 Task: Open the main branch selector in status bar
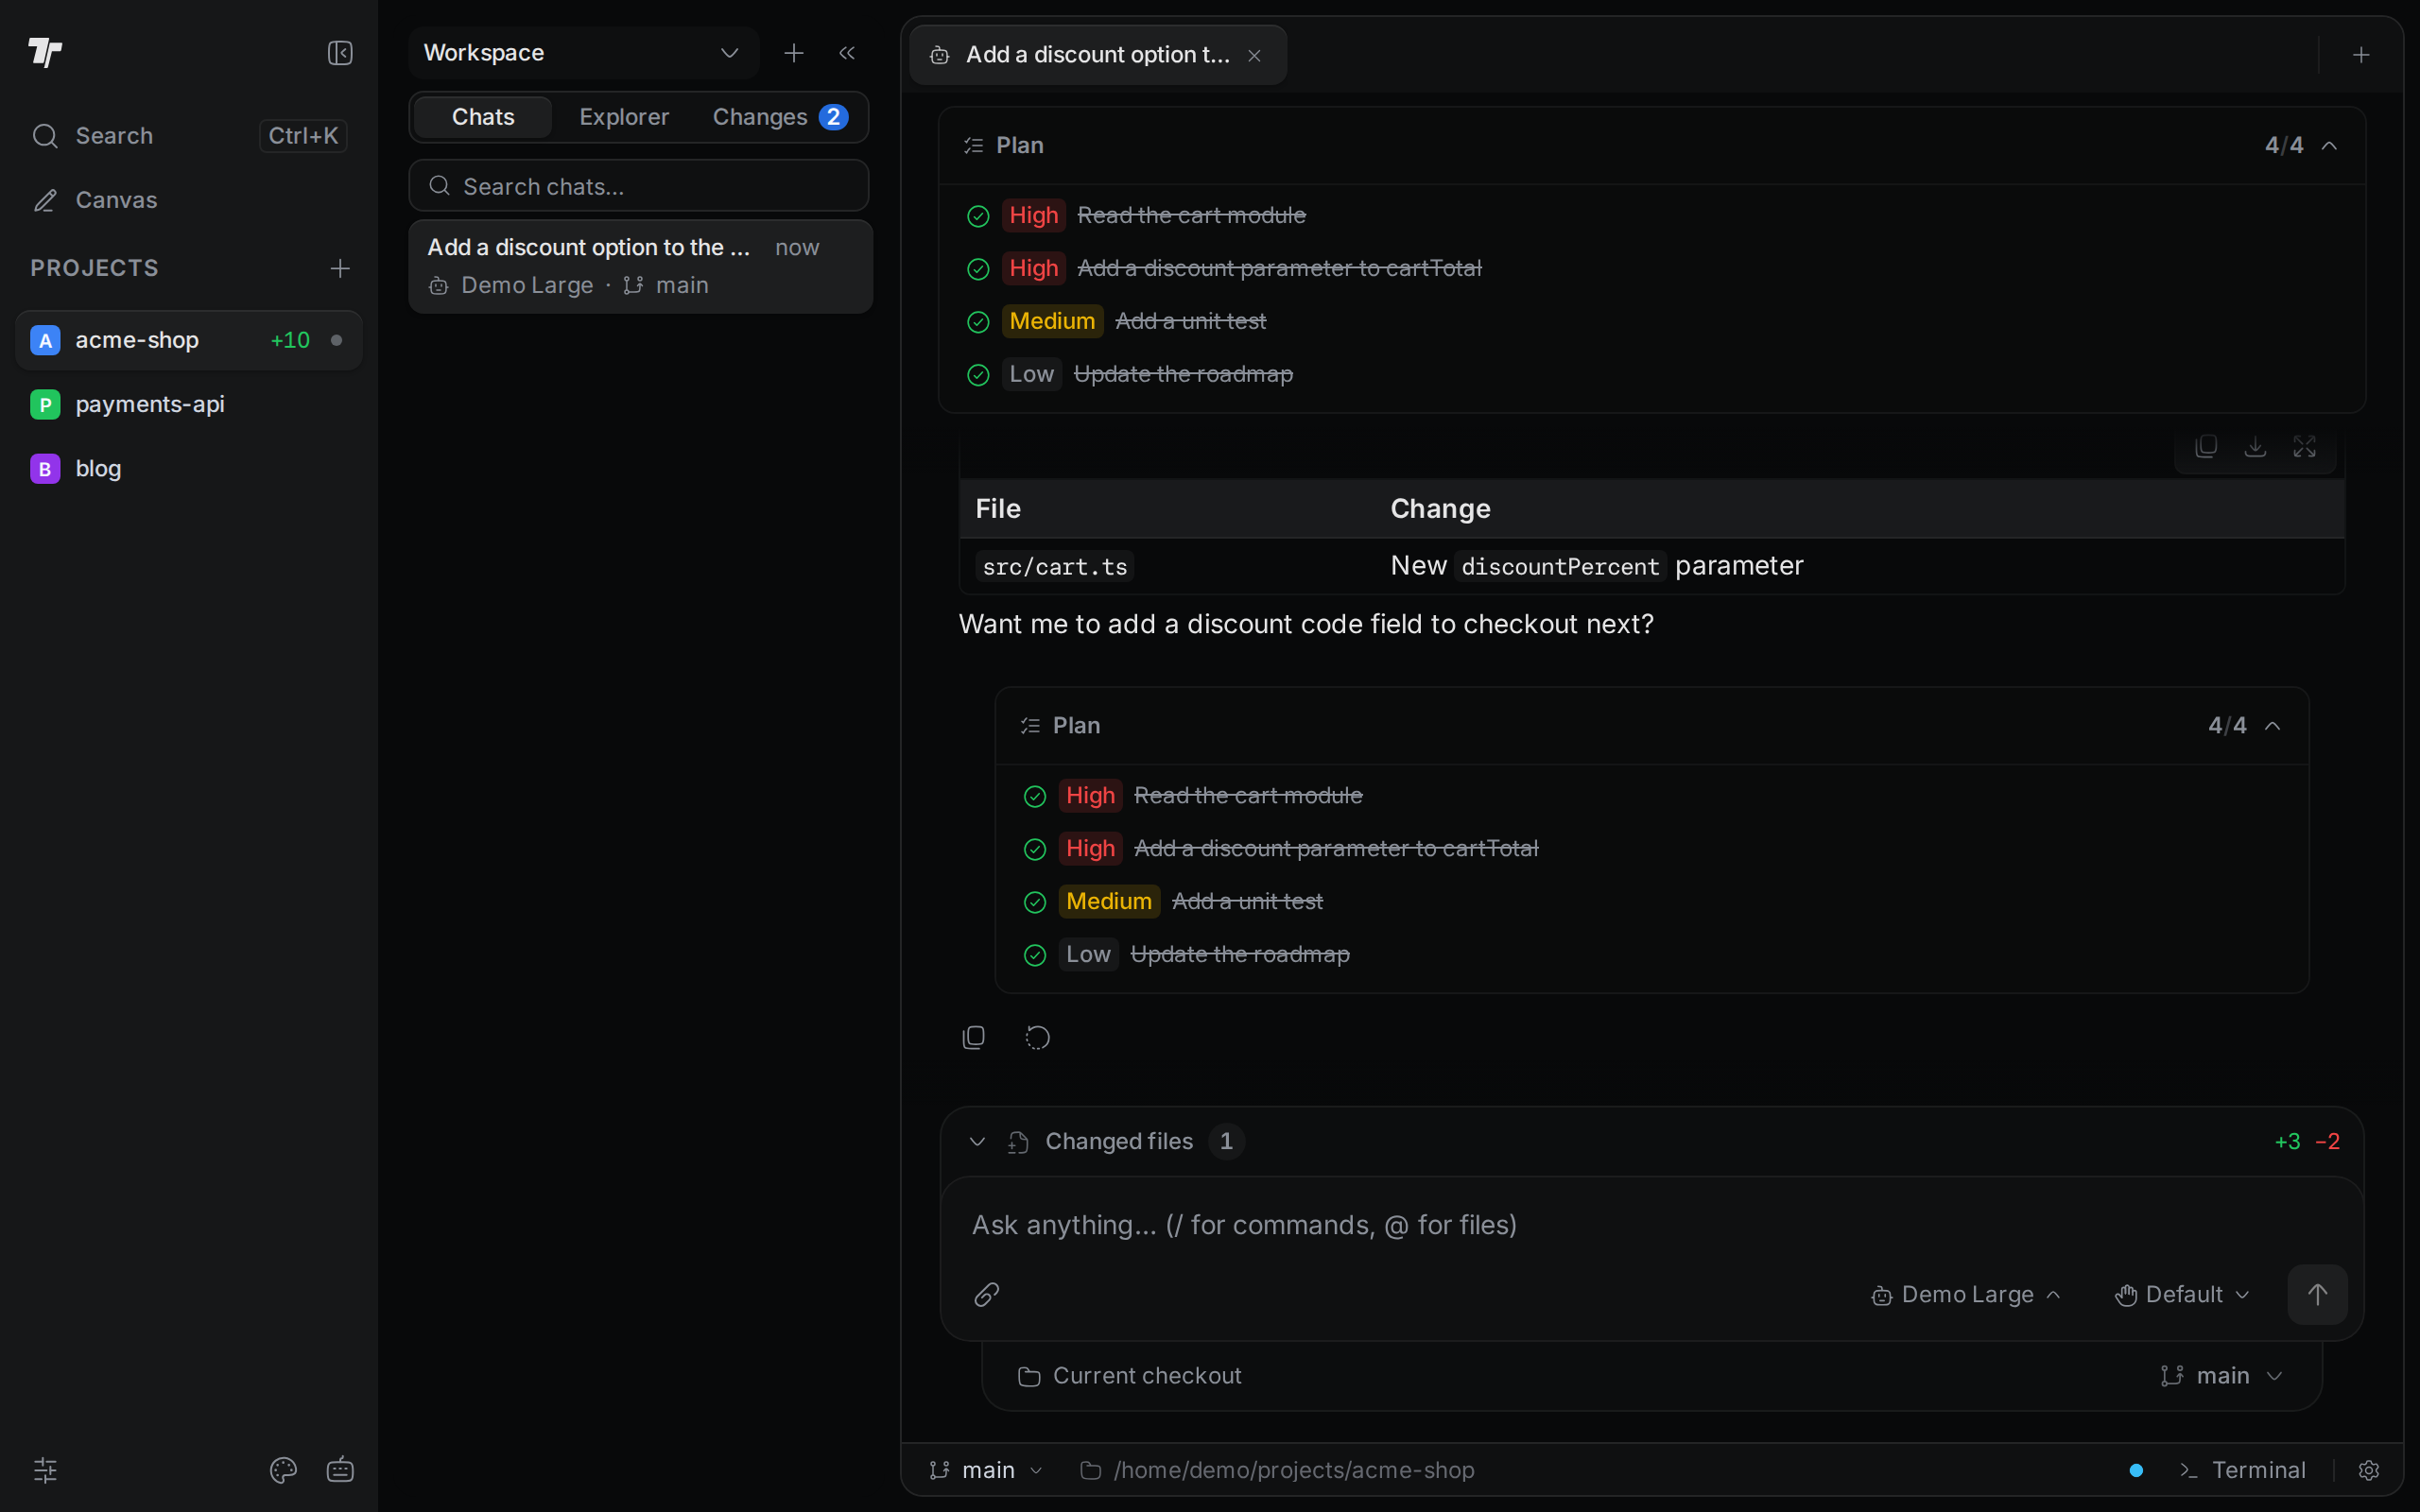(985, 1470)
